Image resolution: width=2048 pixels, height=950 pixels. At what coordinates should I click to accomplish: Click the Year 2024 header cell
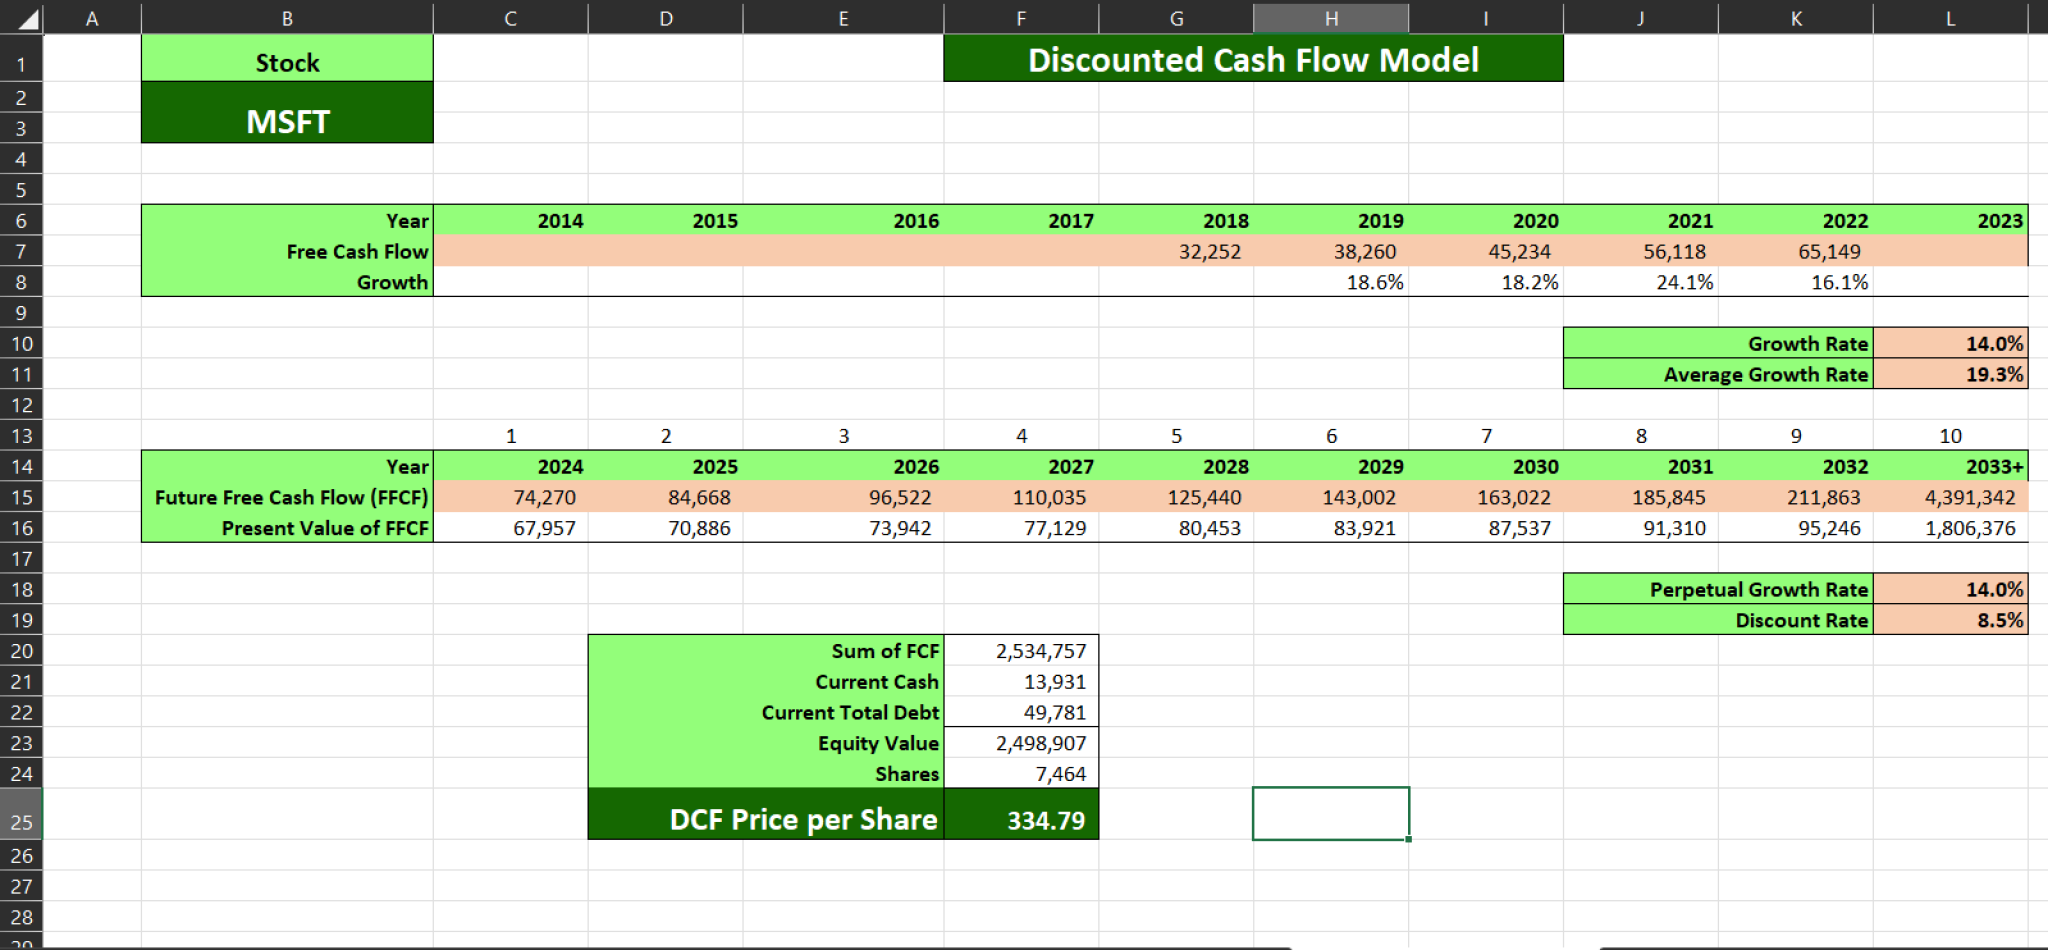click(x=510, y=466)
